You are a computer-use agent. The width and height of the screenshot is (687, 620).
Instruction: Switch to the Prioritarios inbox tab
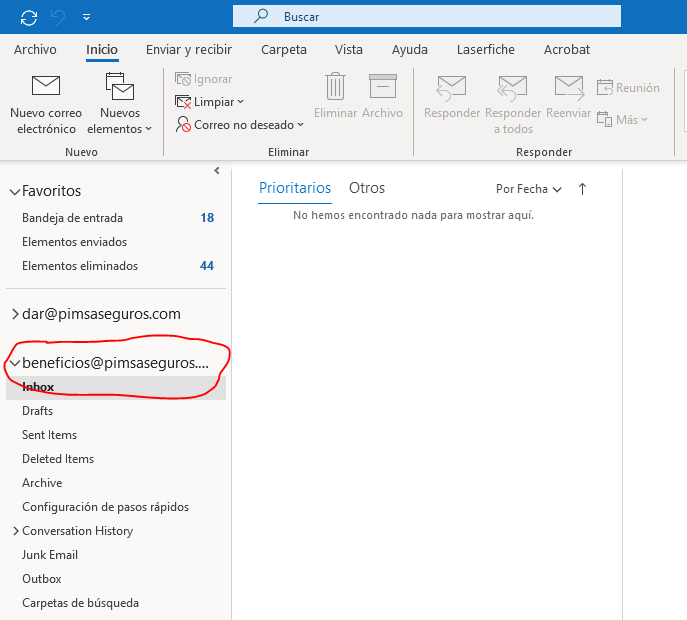[295, 188]
